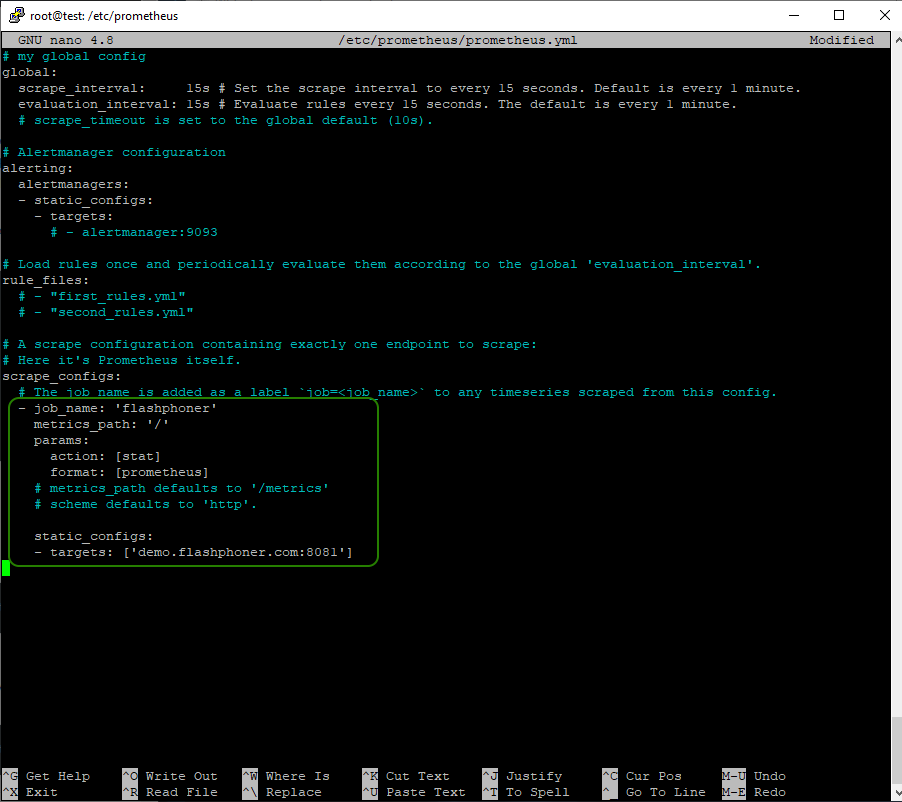Click the PuTTY icon in title bar
This screenshot has height=802, width=902.
16,16
